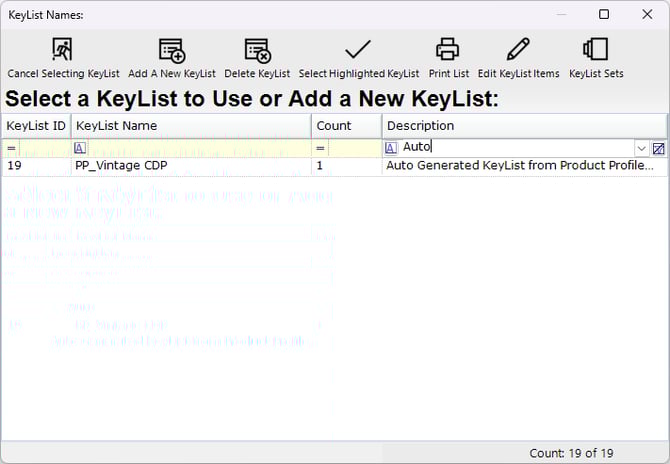Click the Cancel Selecting KeyList icon
Image resolution: width=670 pixels, height=464 pixels.
63,51
